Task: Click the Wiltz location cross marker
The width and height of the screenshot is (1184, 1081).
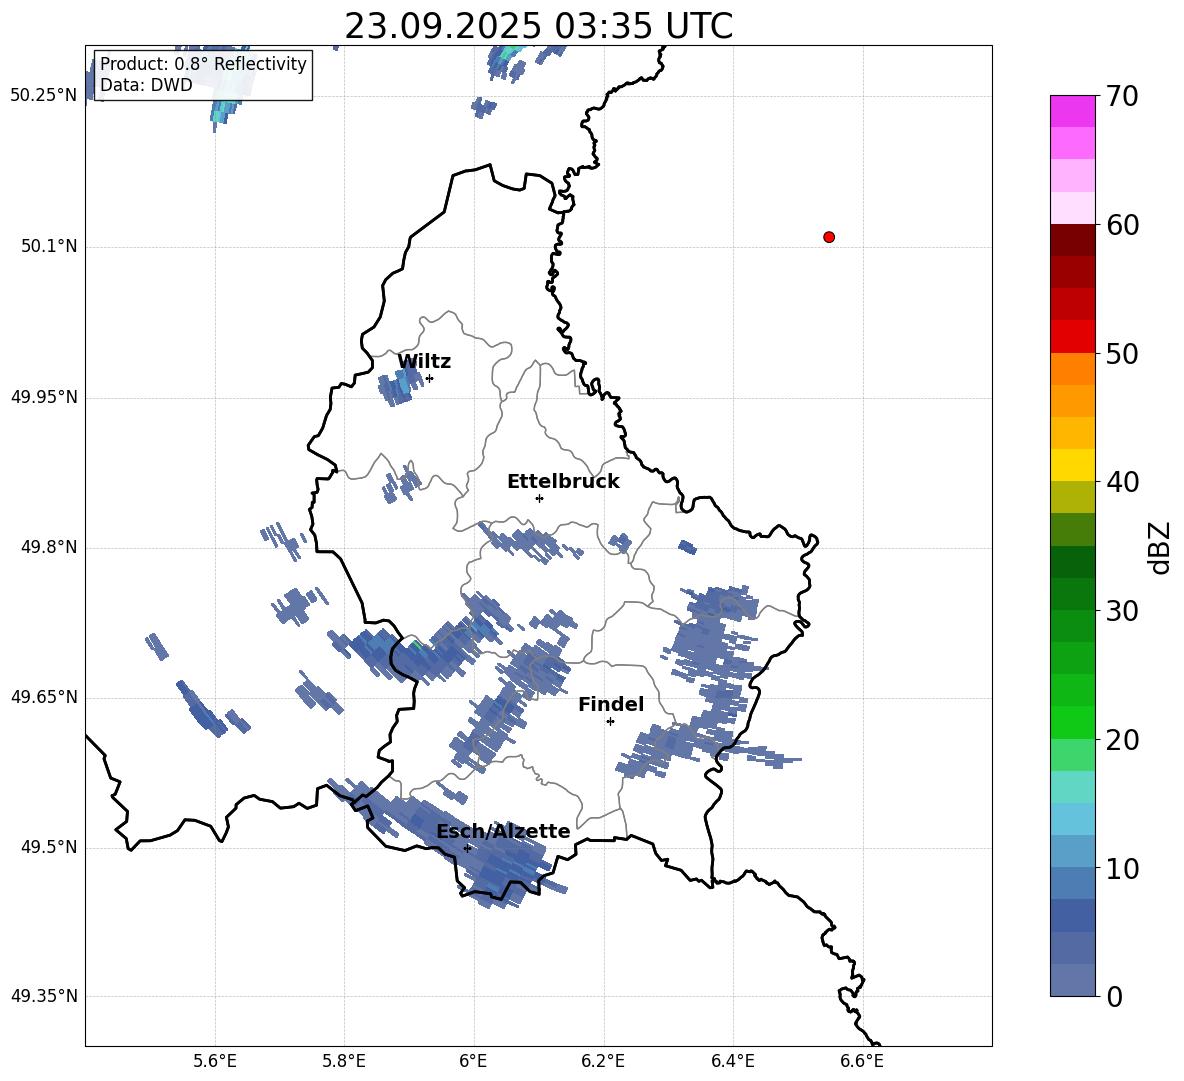Action: (430, 378)
